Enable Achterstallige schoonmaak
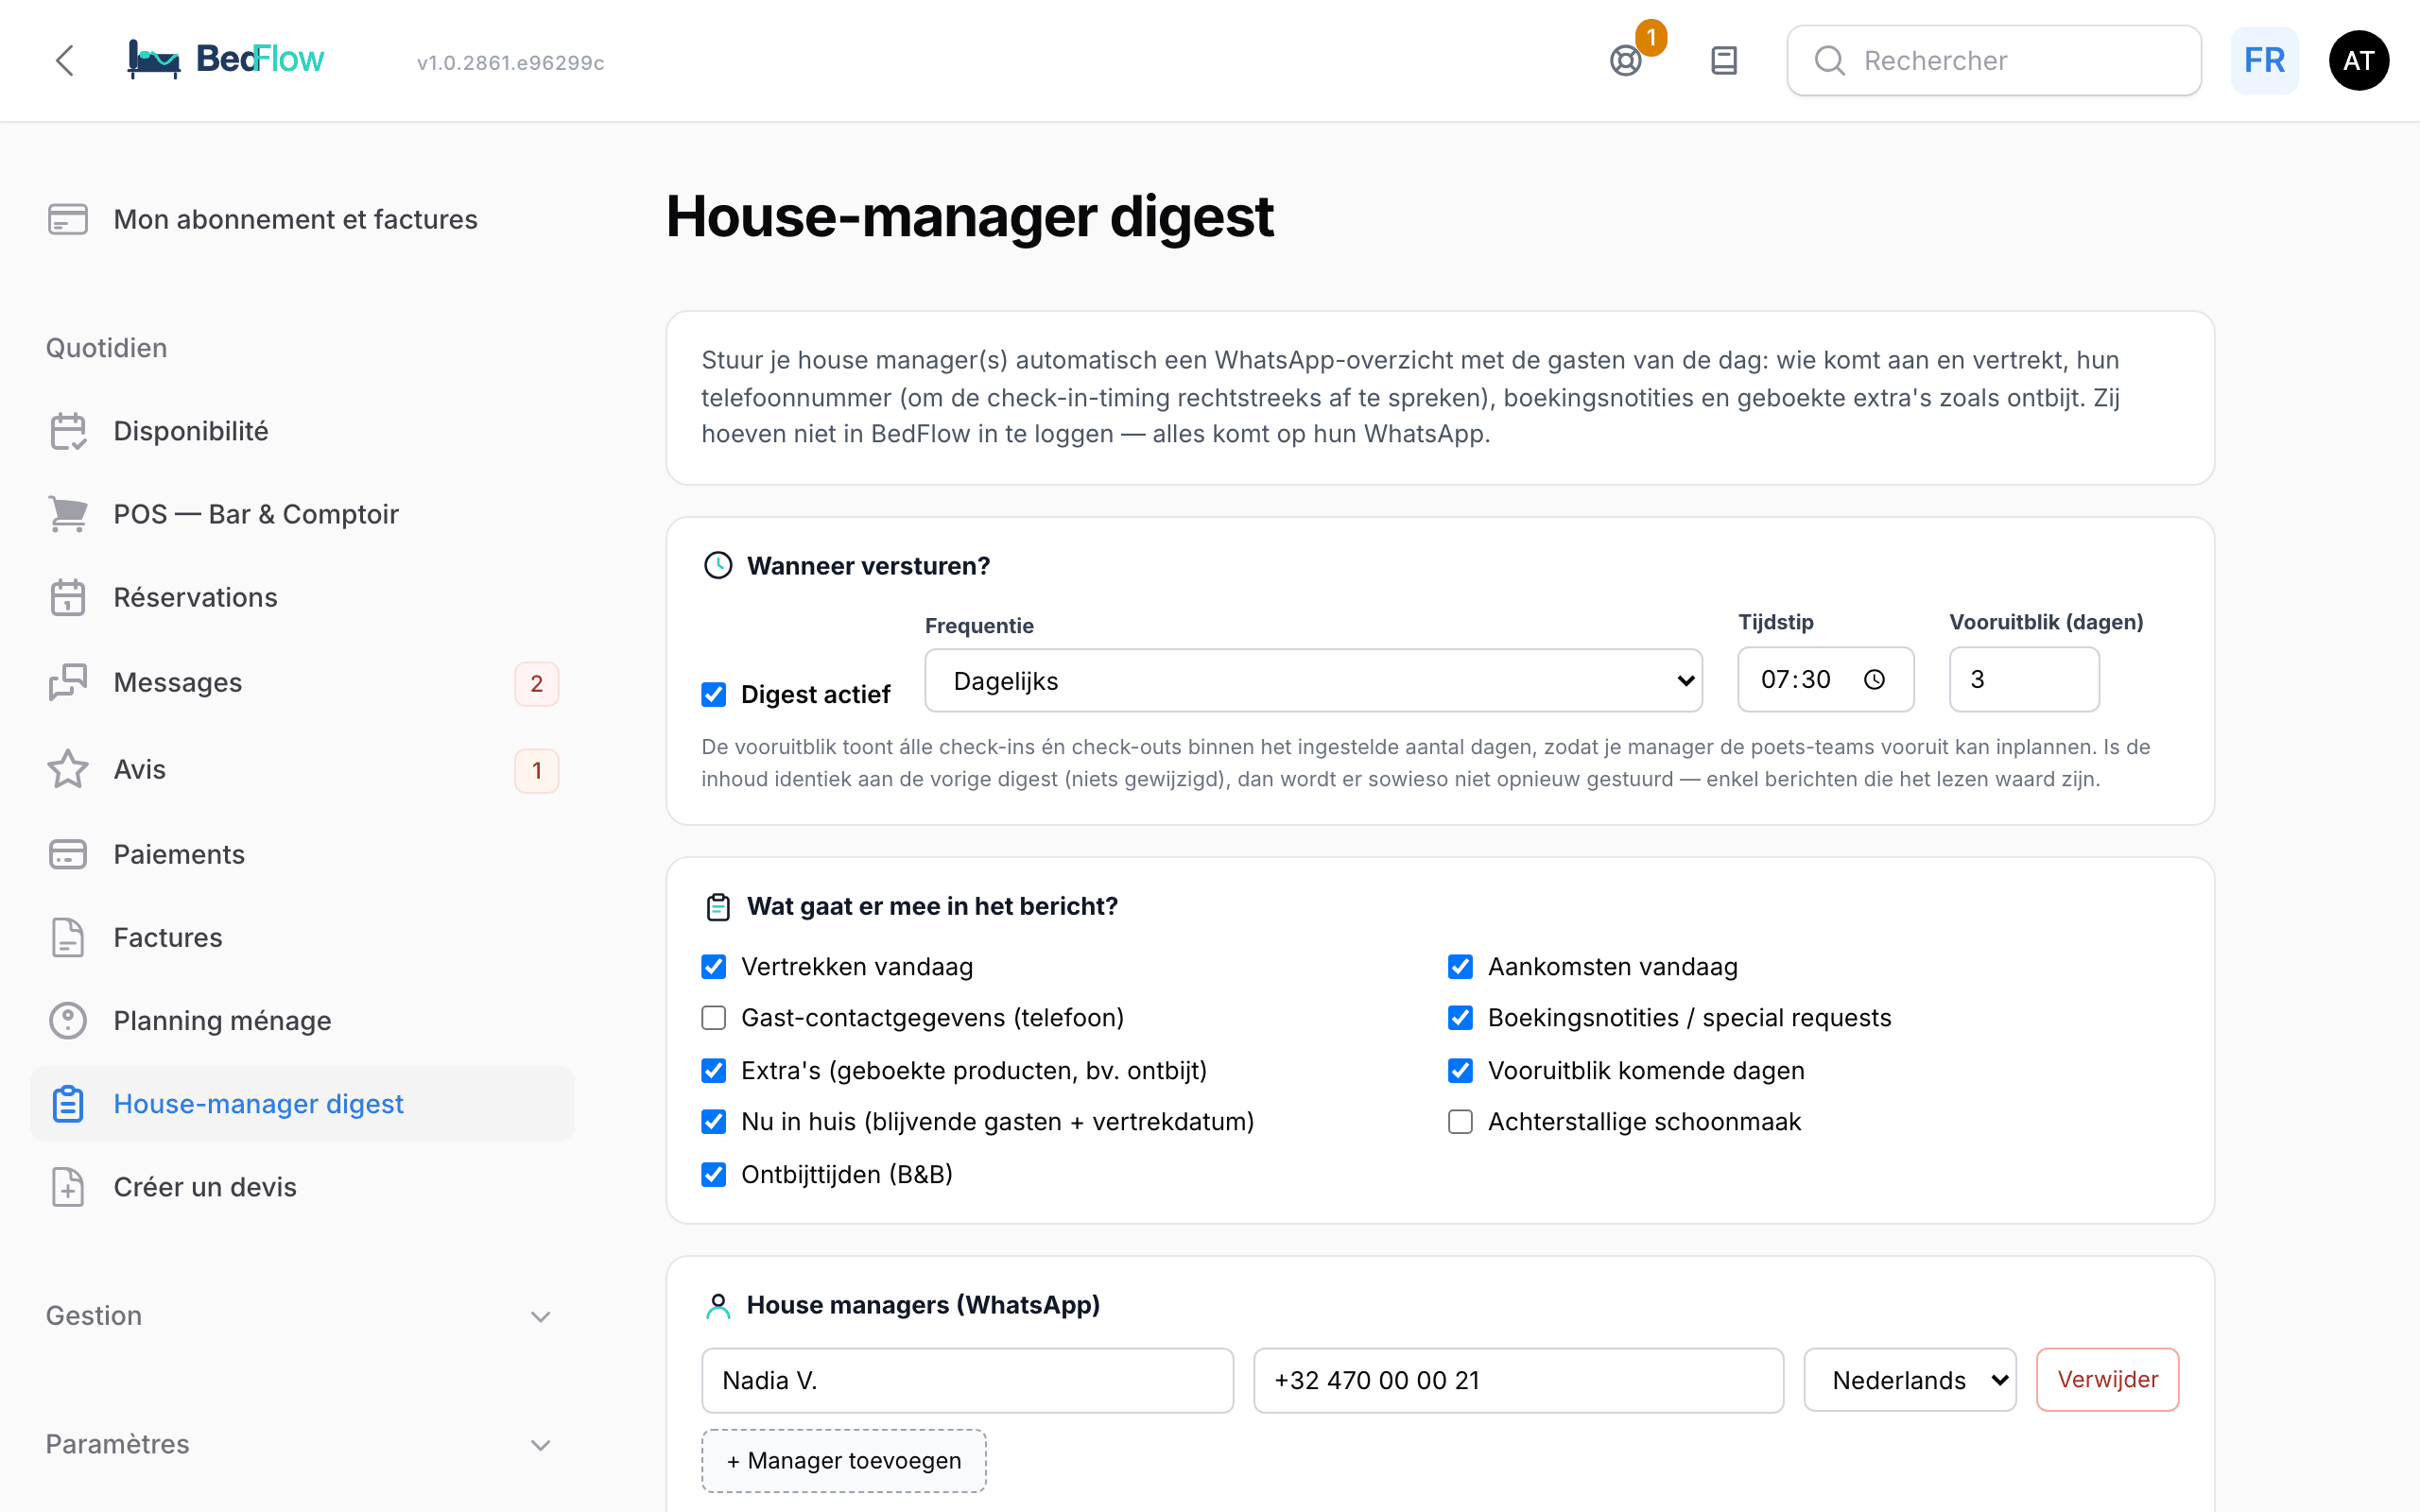Screen dimensions: 2420x1512 click(1461, 1122)
